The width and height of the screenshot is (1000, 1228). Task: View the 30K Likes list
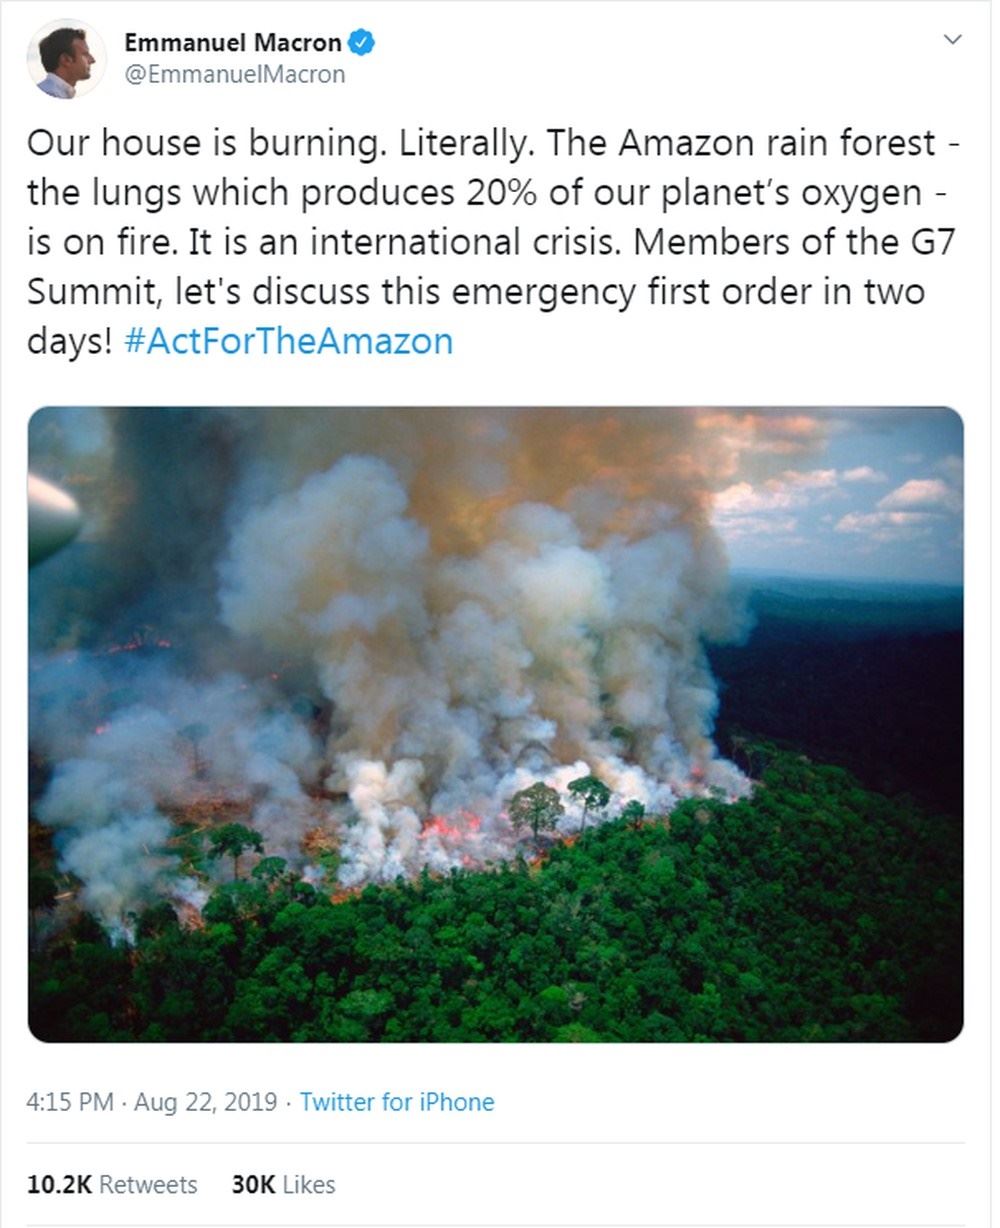point(283,1184)
